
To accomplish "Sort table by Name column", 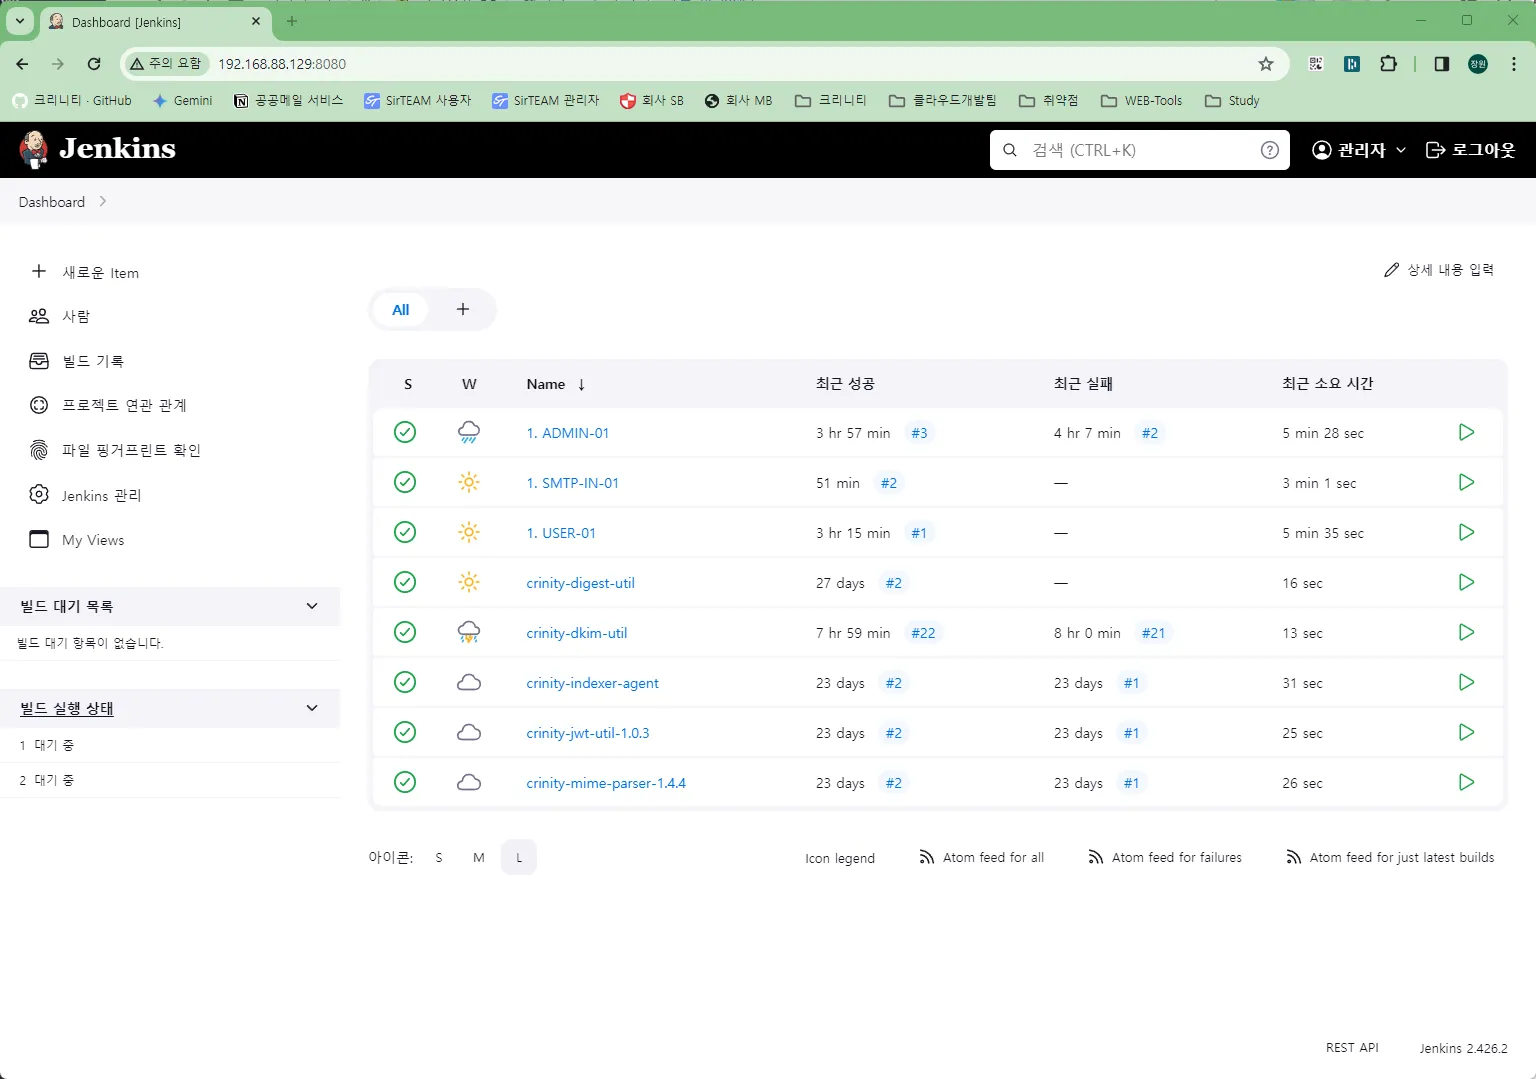I will coord(556,384).
